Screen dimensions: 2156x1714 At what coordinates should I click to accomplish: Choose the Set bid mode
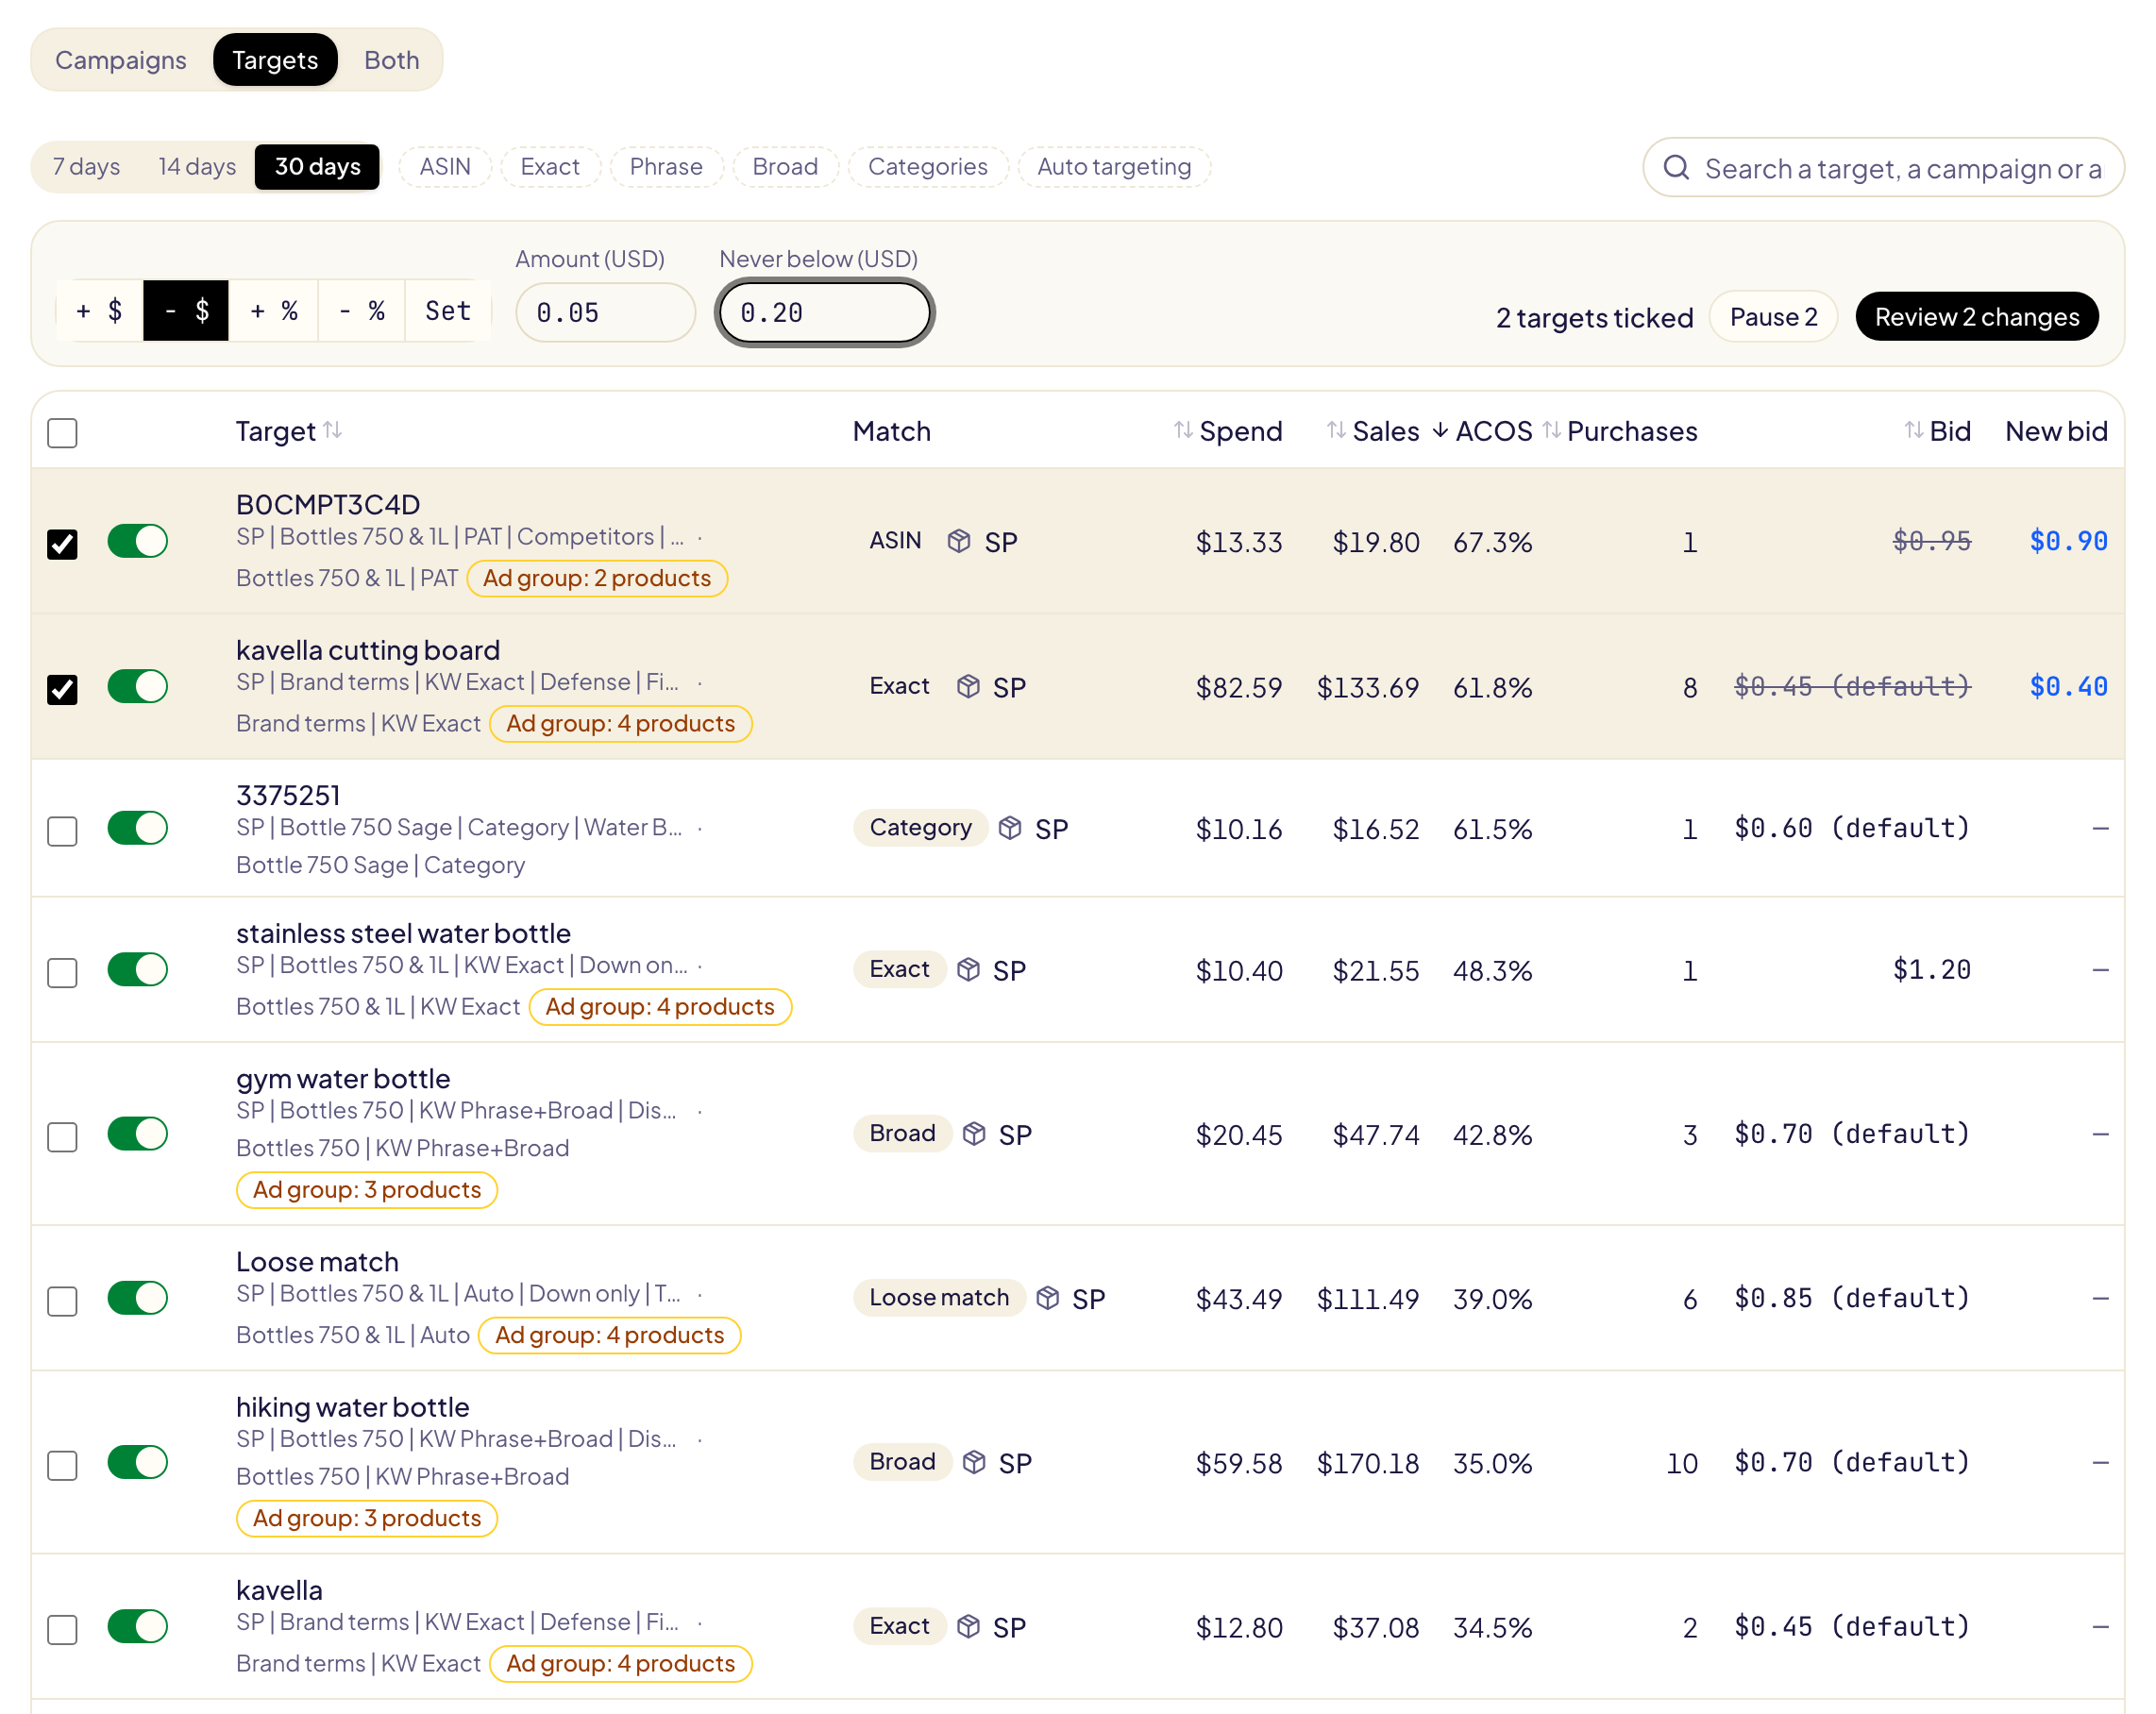447,310
